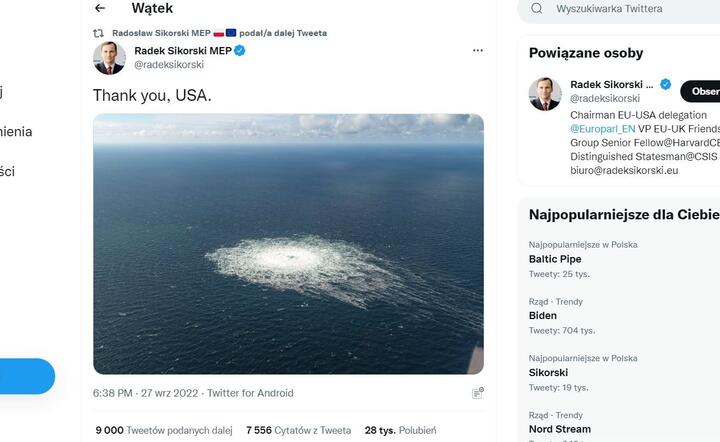The image size is (720, 442).
Task: Open the Baltic Pipe trending topic
Action: click(x=555, y=259)
